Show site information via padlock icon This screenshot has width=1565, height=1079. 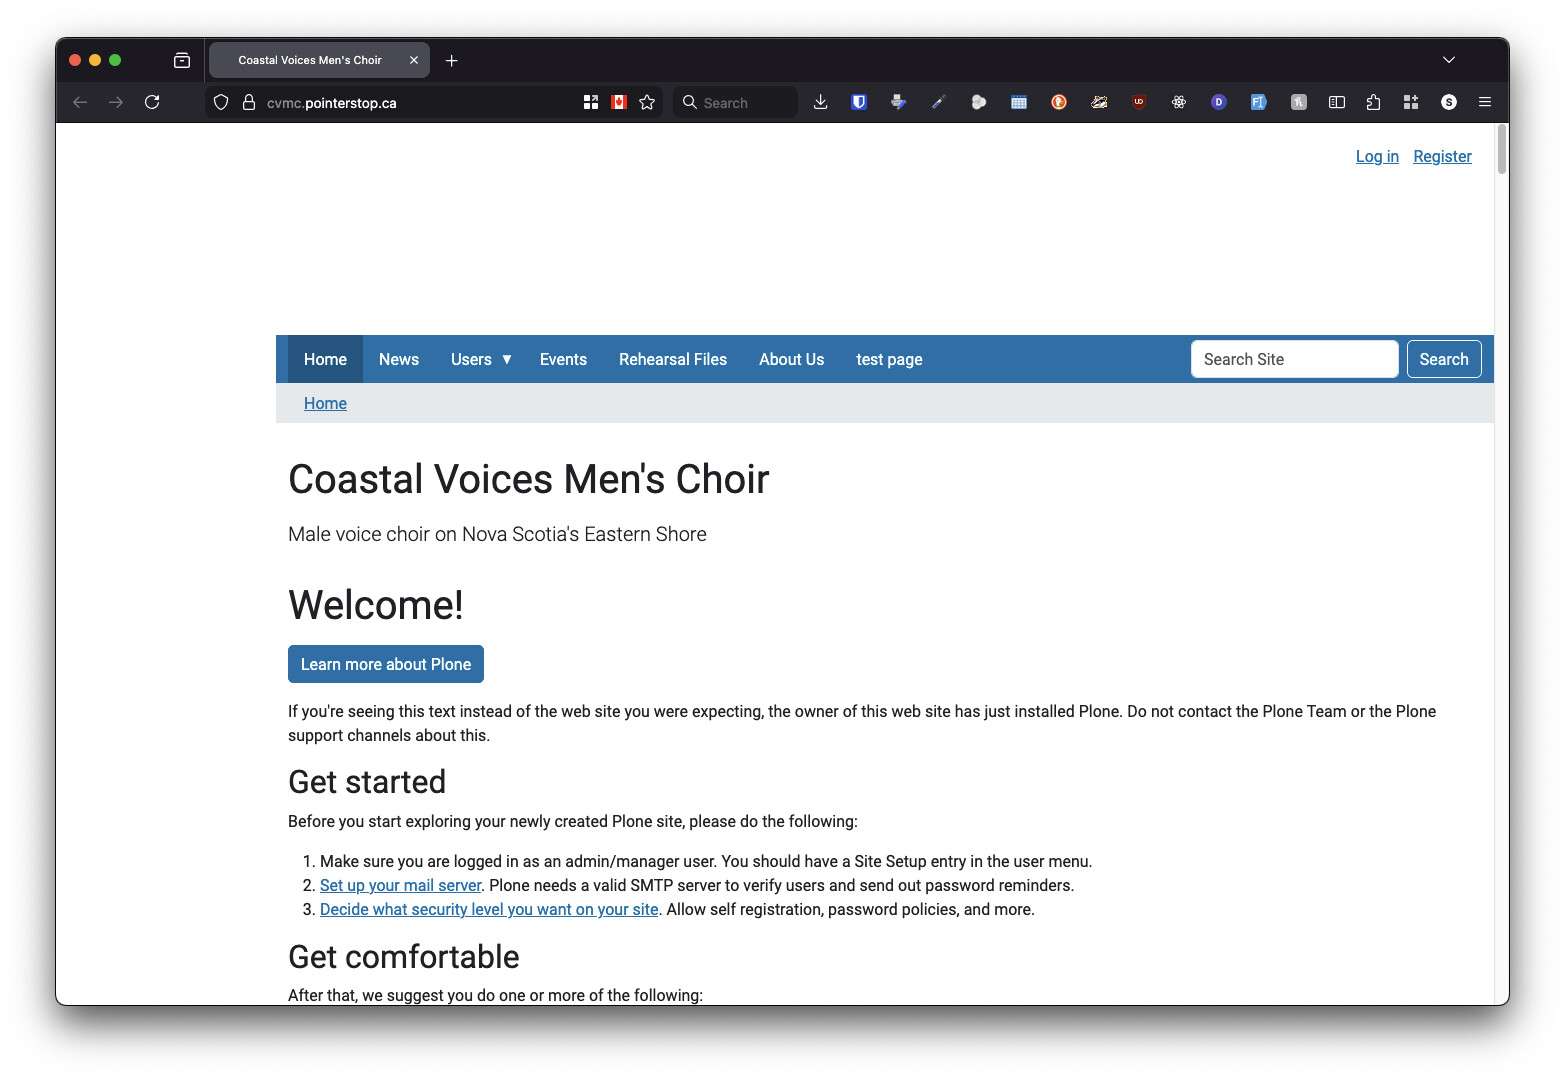[249, 102]
